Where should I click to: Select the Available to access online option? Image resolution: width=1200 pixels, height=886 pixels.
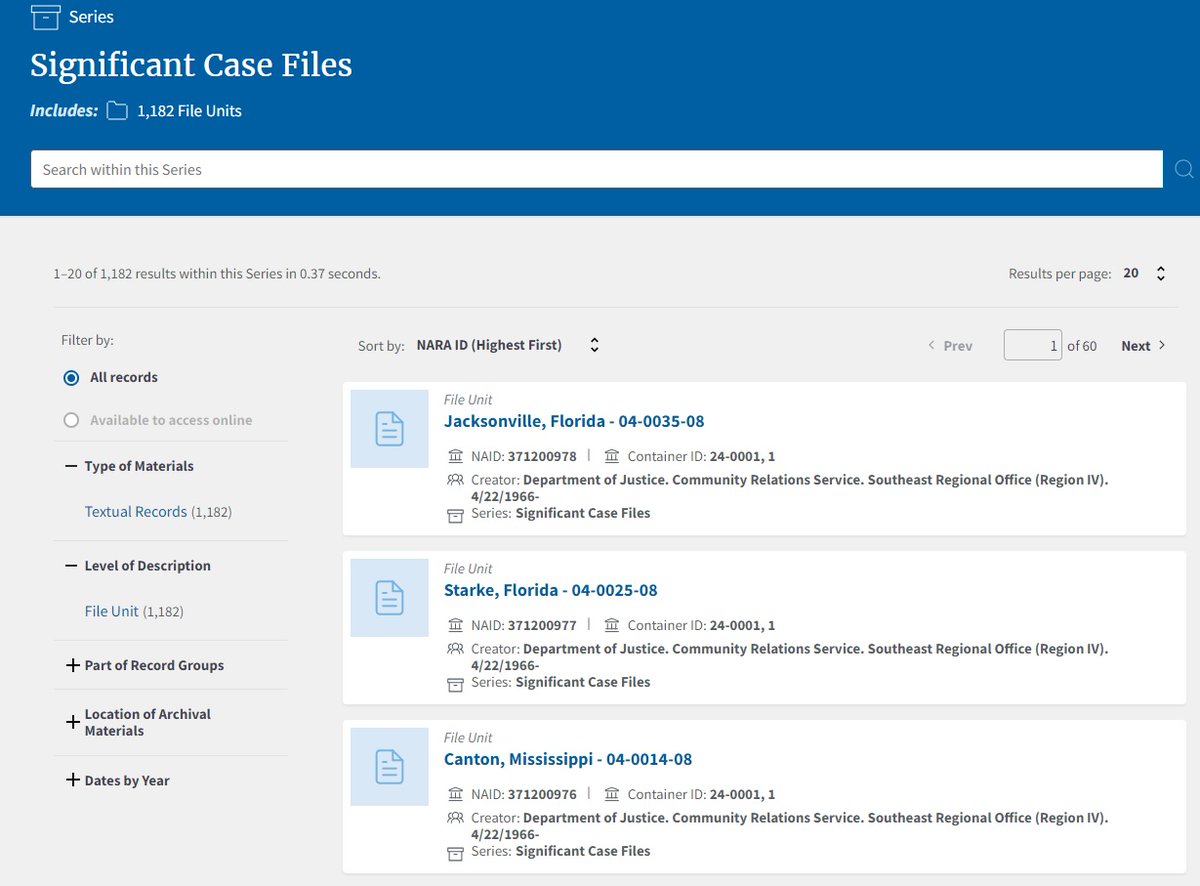(70, 419)
